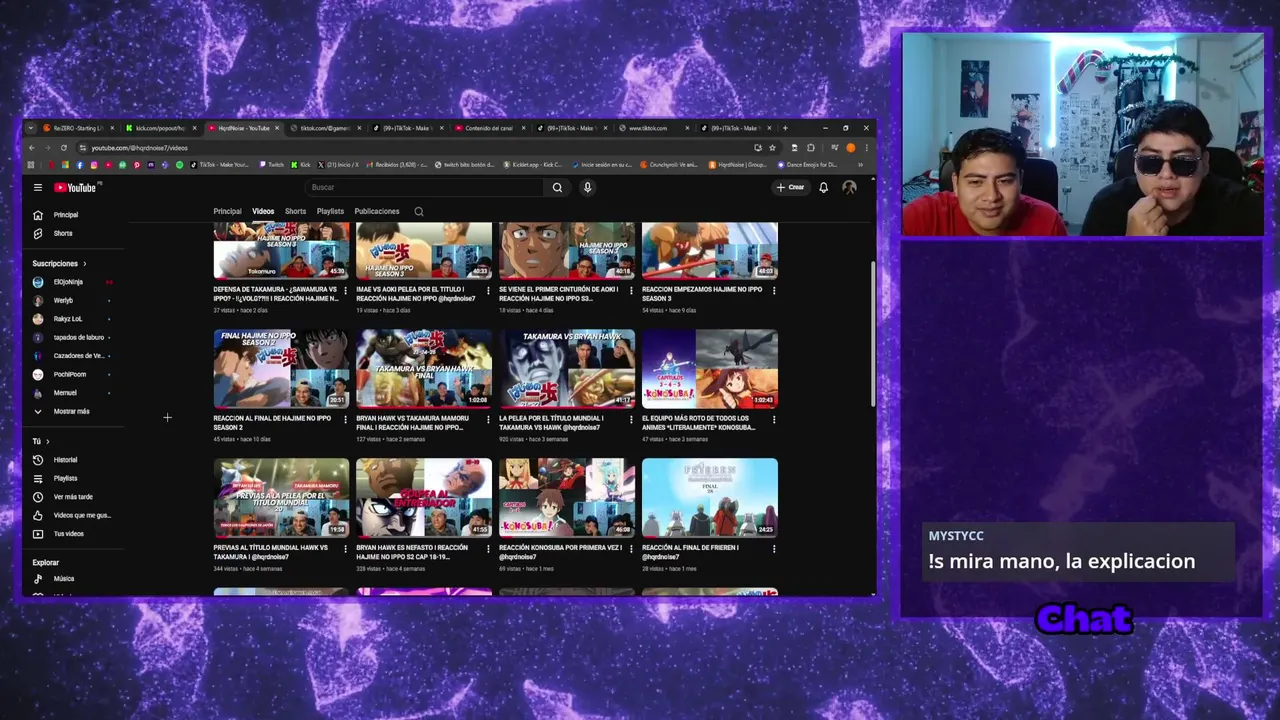This screenshot has width=1280, height=720.
Task: Click the page vertical scrollbar
Action: (x=873, y=335)
